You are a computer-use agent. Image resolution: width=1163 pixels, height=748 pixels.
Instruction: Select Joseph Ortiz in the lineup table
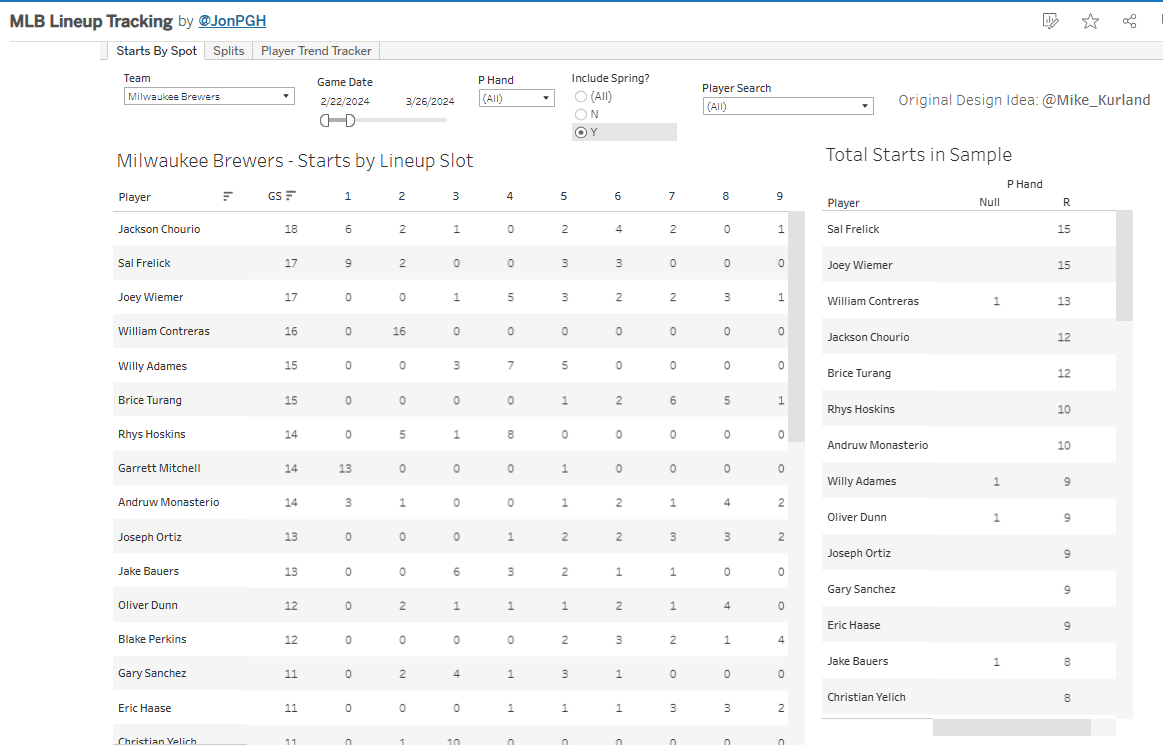150,537
